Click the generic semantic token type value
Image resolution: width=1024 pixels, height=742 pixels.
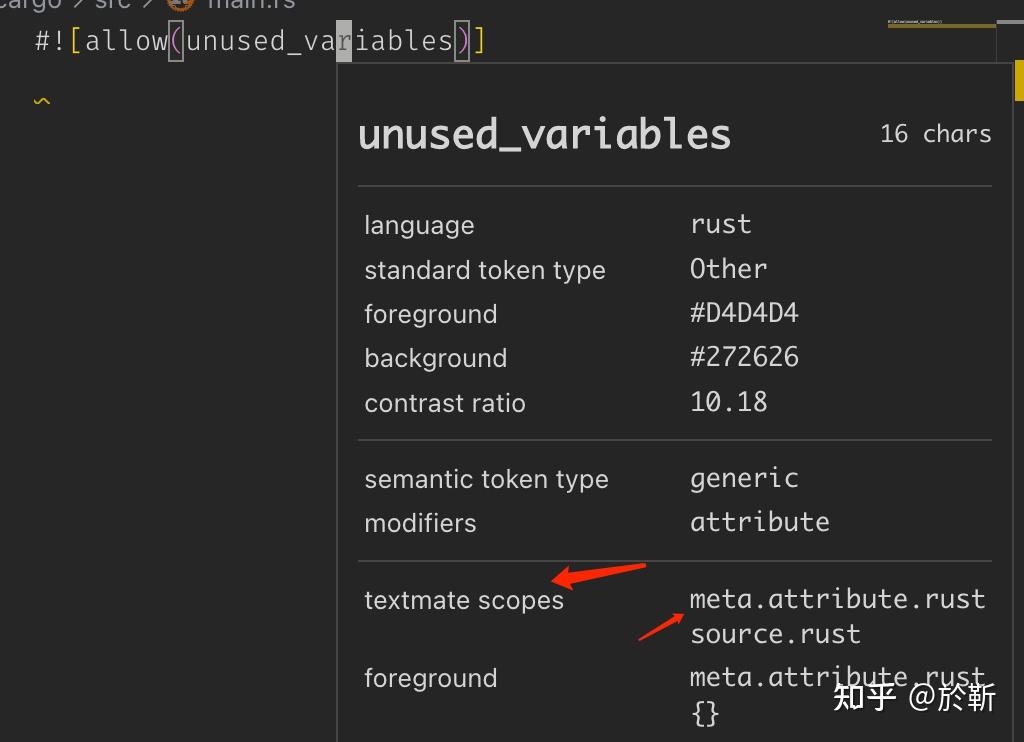[x=743, y=478]
